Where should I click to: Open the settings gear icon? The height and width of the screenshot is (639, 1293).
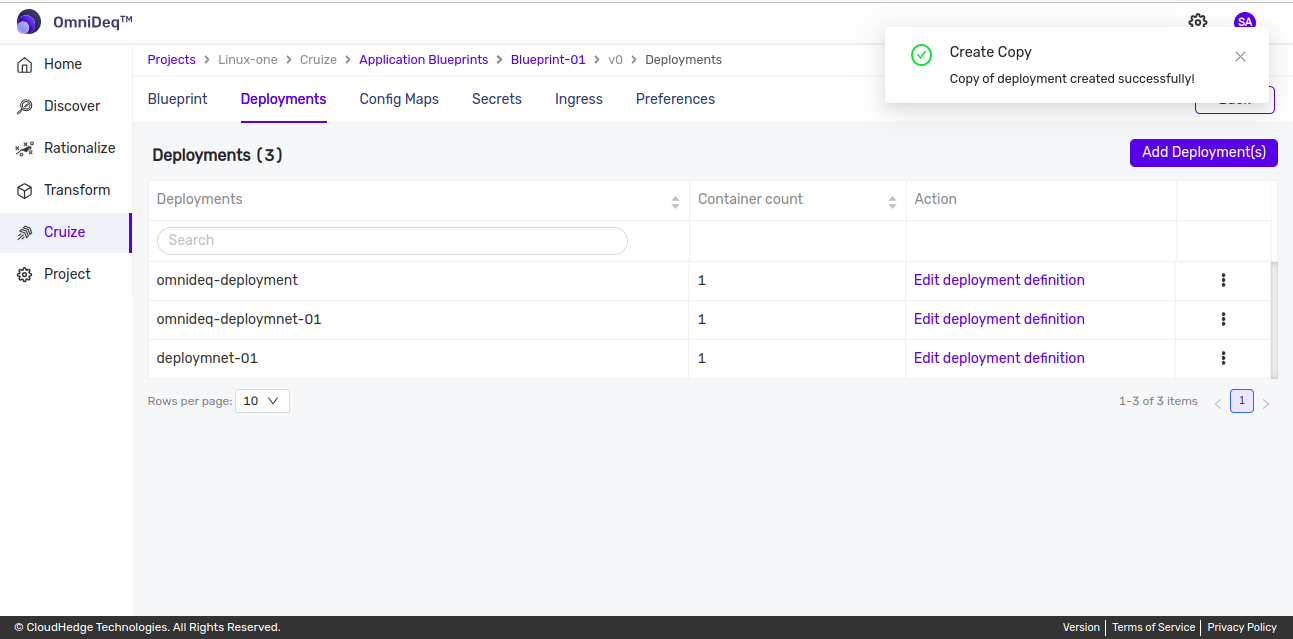click(1197, 22)
